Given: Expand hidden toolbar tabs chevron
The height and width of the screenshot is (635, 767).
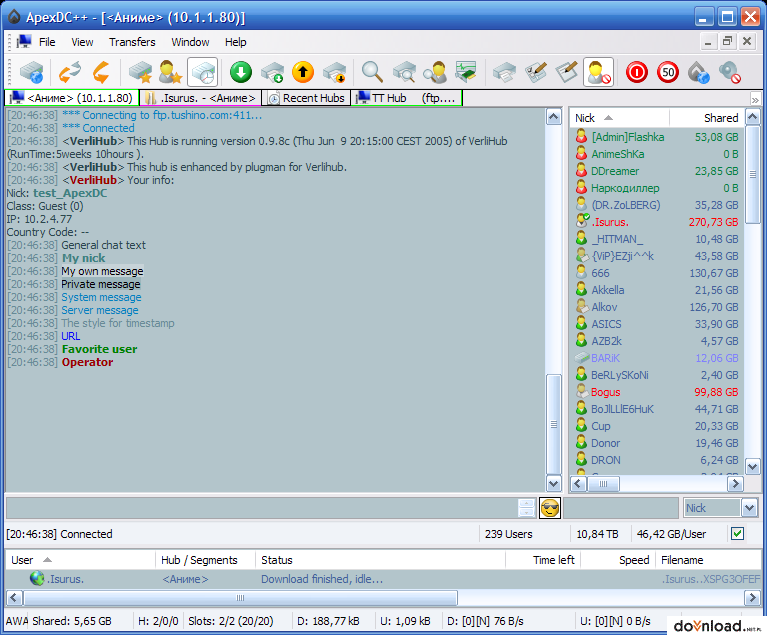Looking at the screenshot, I should (755, 100).
